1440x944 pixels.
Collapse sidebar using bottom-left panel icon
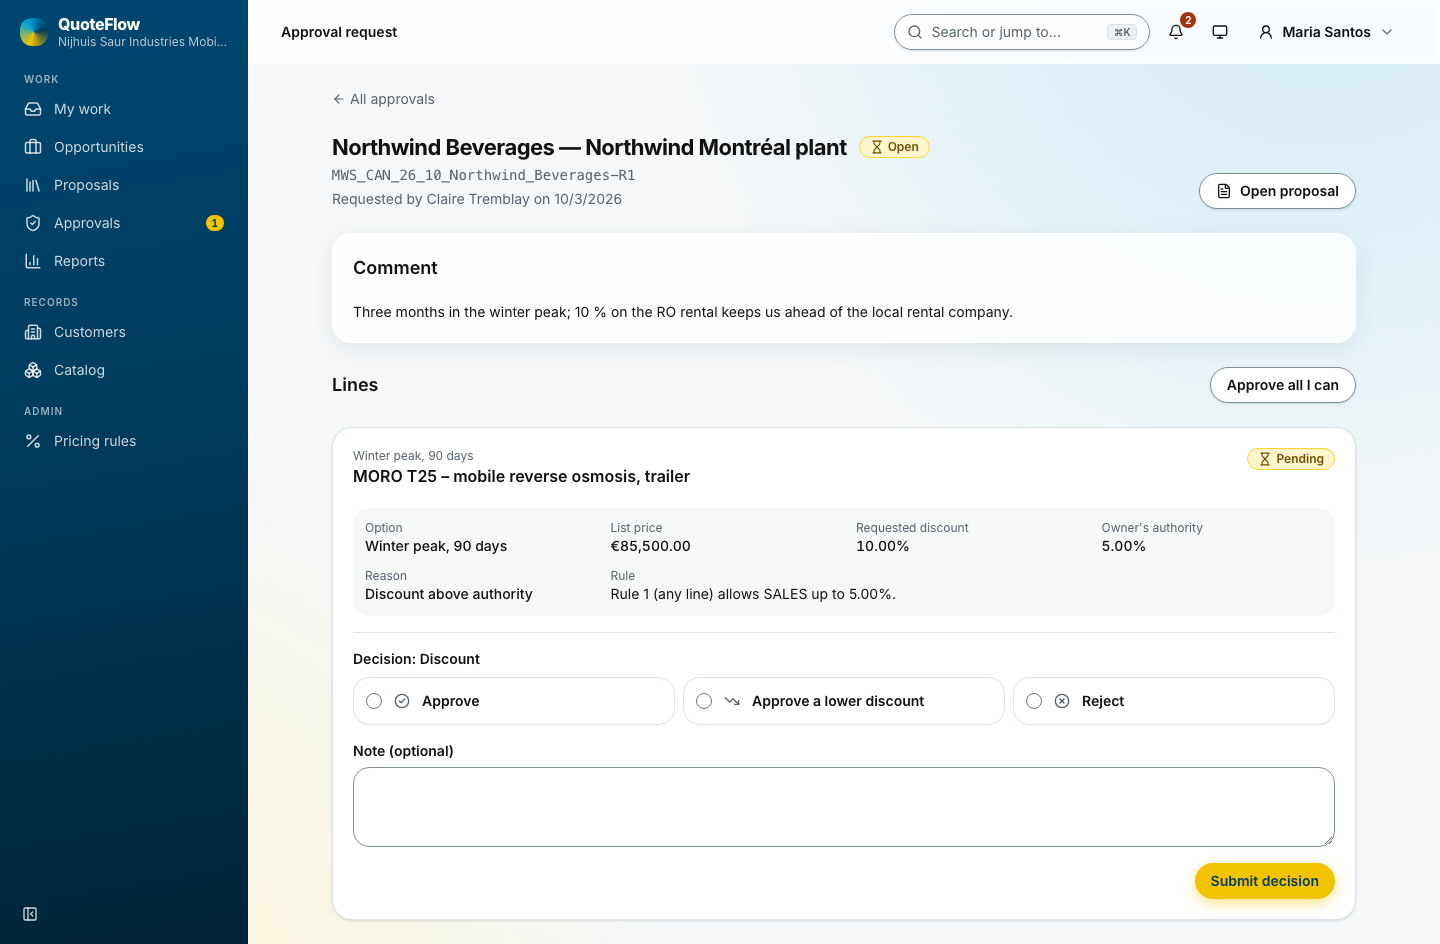coord(30,914)
